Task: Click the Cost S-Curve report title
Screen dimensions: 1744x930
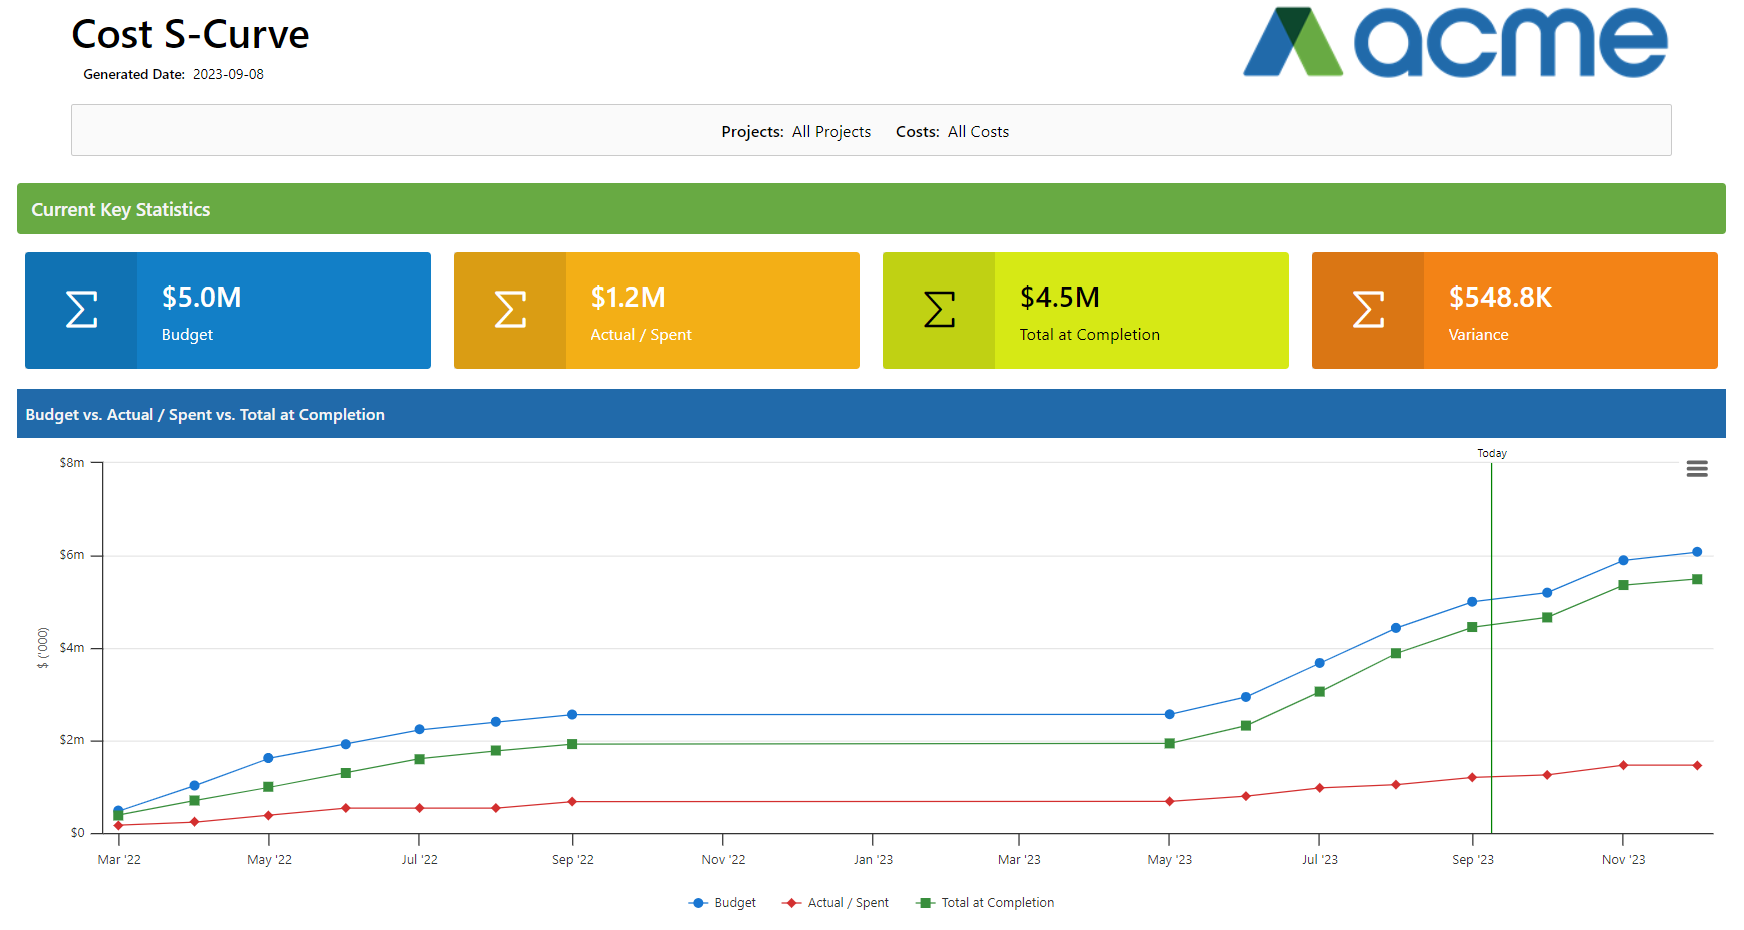Action: (189, 35)
